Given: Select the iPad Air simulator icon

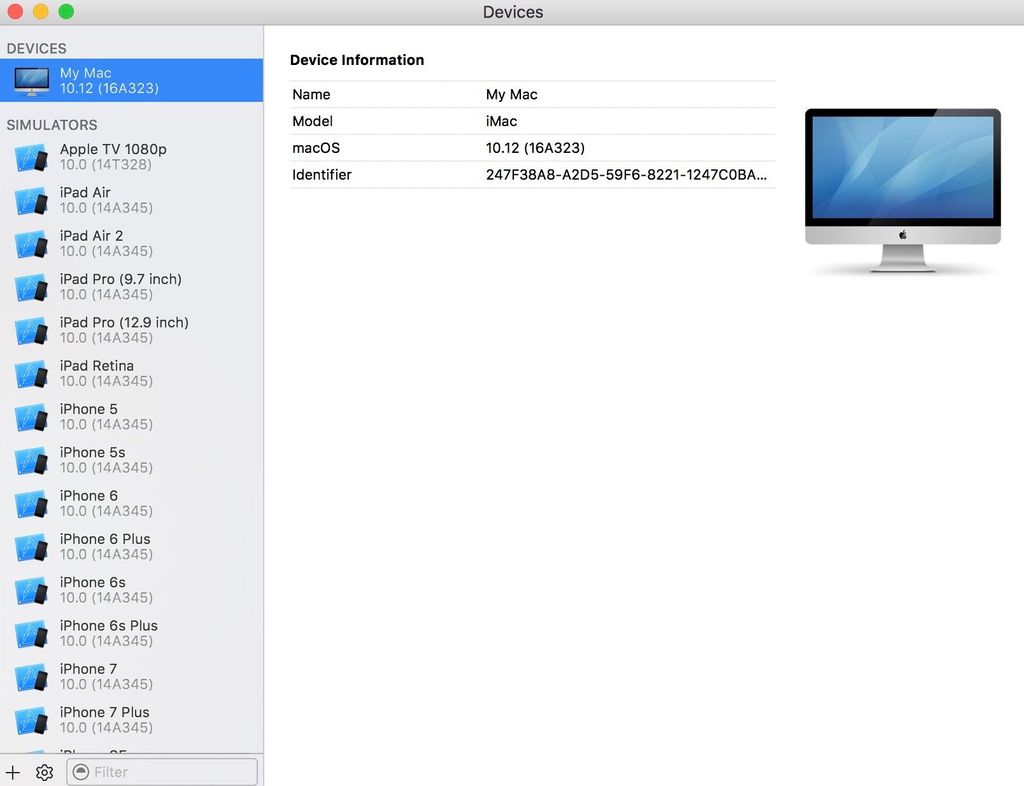Looking at the screenshot, I should pyautogui.click(x=31, y=200).
